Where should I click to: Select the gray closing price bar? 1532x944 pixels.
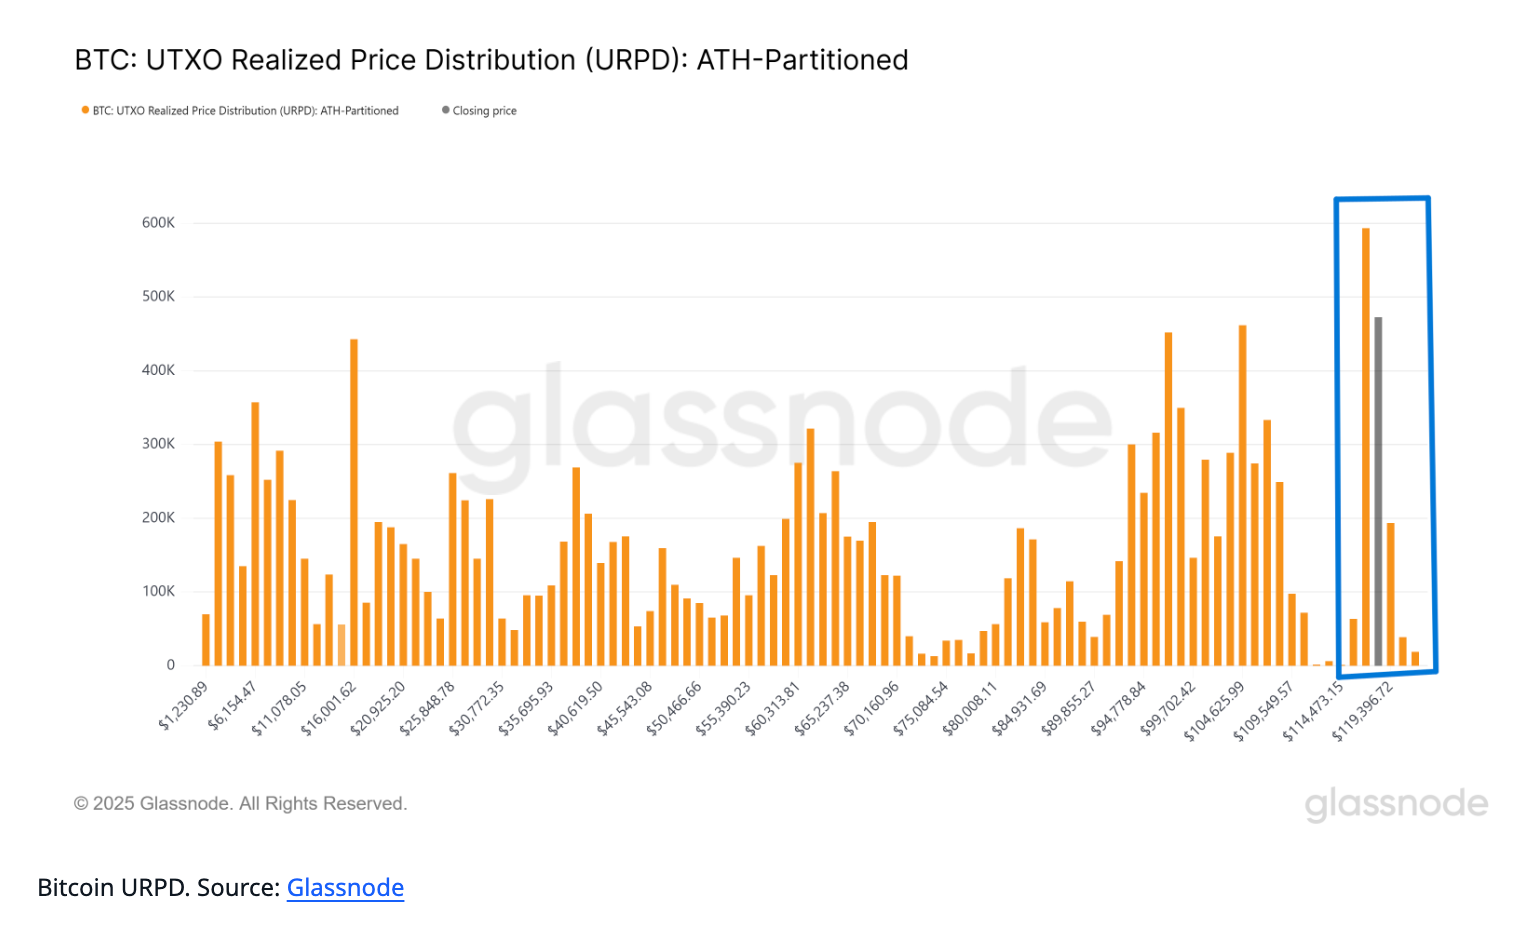(1378, 490)
